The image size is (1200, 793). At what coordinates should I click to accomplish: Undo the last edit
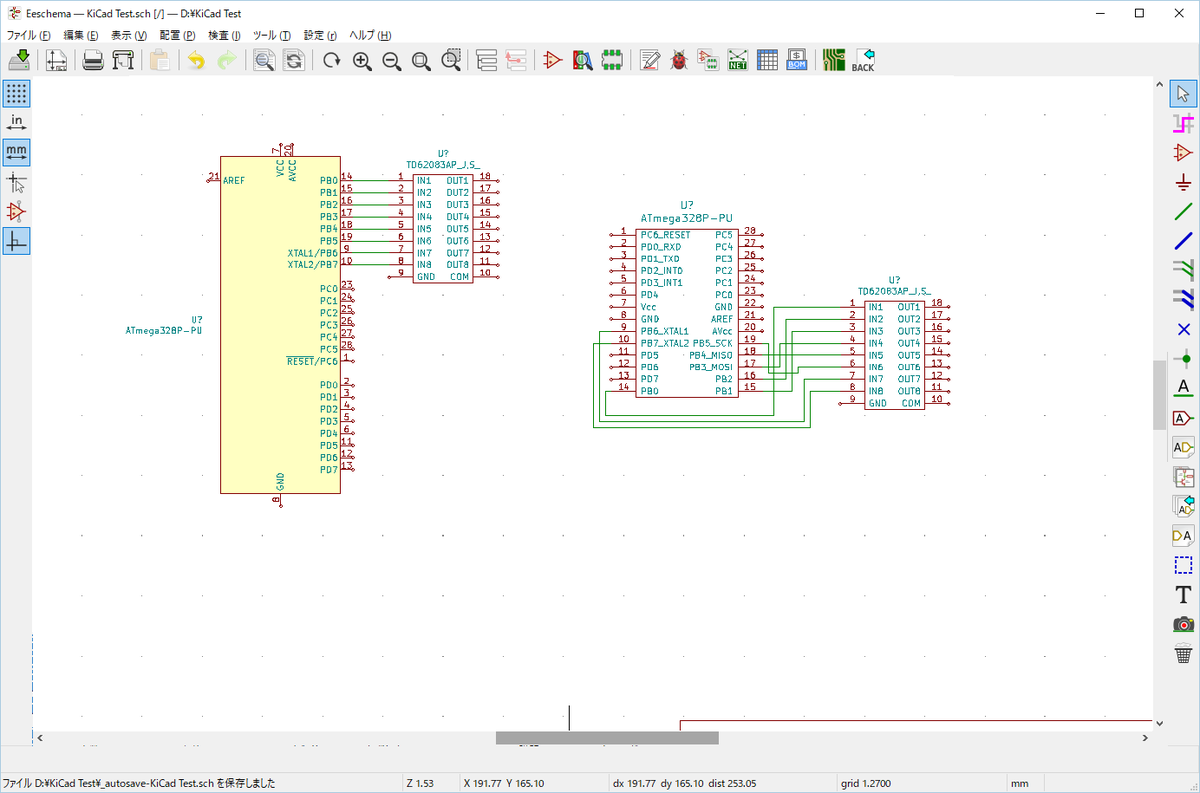click(x=196, y=61)
